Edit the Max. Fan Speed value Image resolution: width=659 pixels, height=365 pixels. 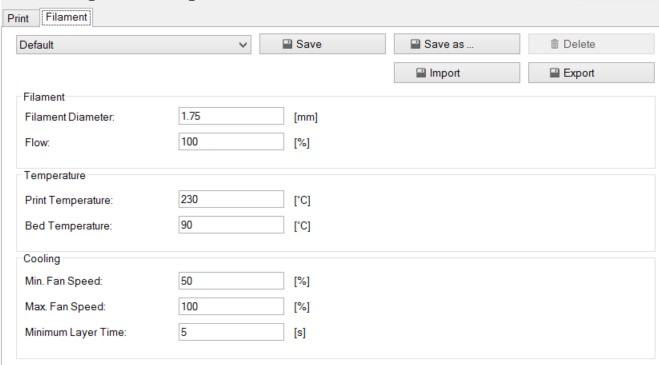point(231,307)
